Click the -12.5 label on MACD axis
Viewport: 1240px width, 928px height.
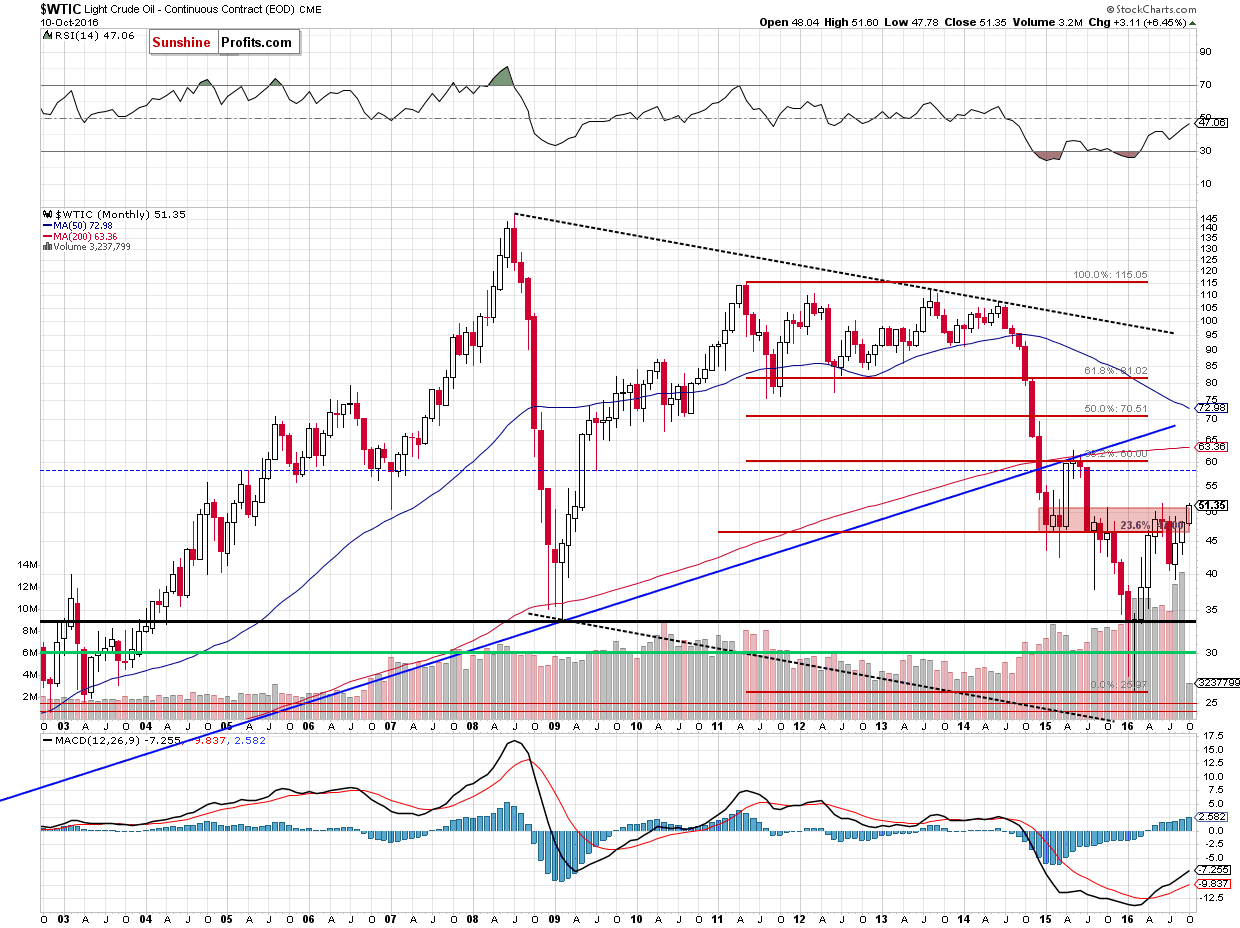[x=1213, y=896]
